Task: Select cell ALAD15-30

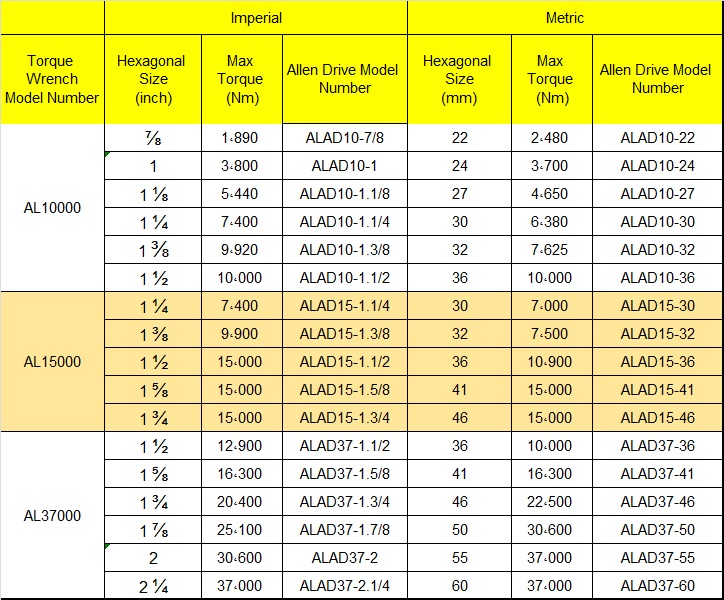Action: (658, 306)
